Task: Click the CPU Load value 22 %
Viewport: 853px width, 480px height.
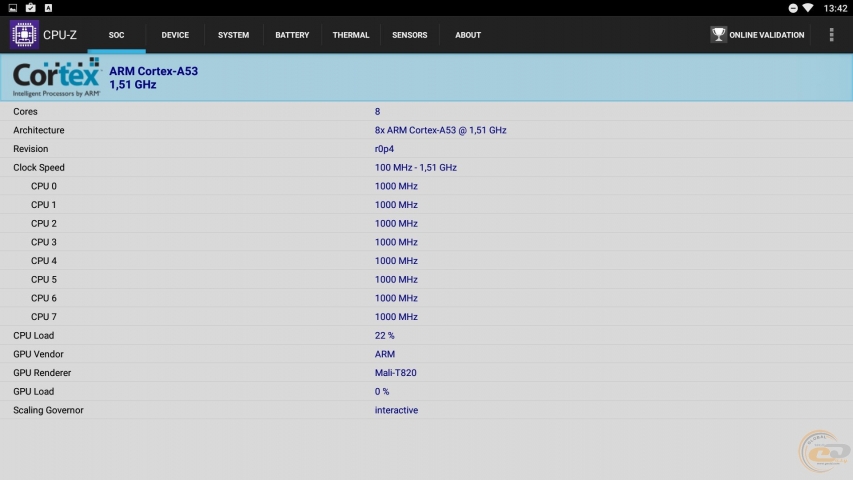Action: click(385, 336)
